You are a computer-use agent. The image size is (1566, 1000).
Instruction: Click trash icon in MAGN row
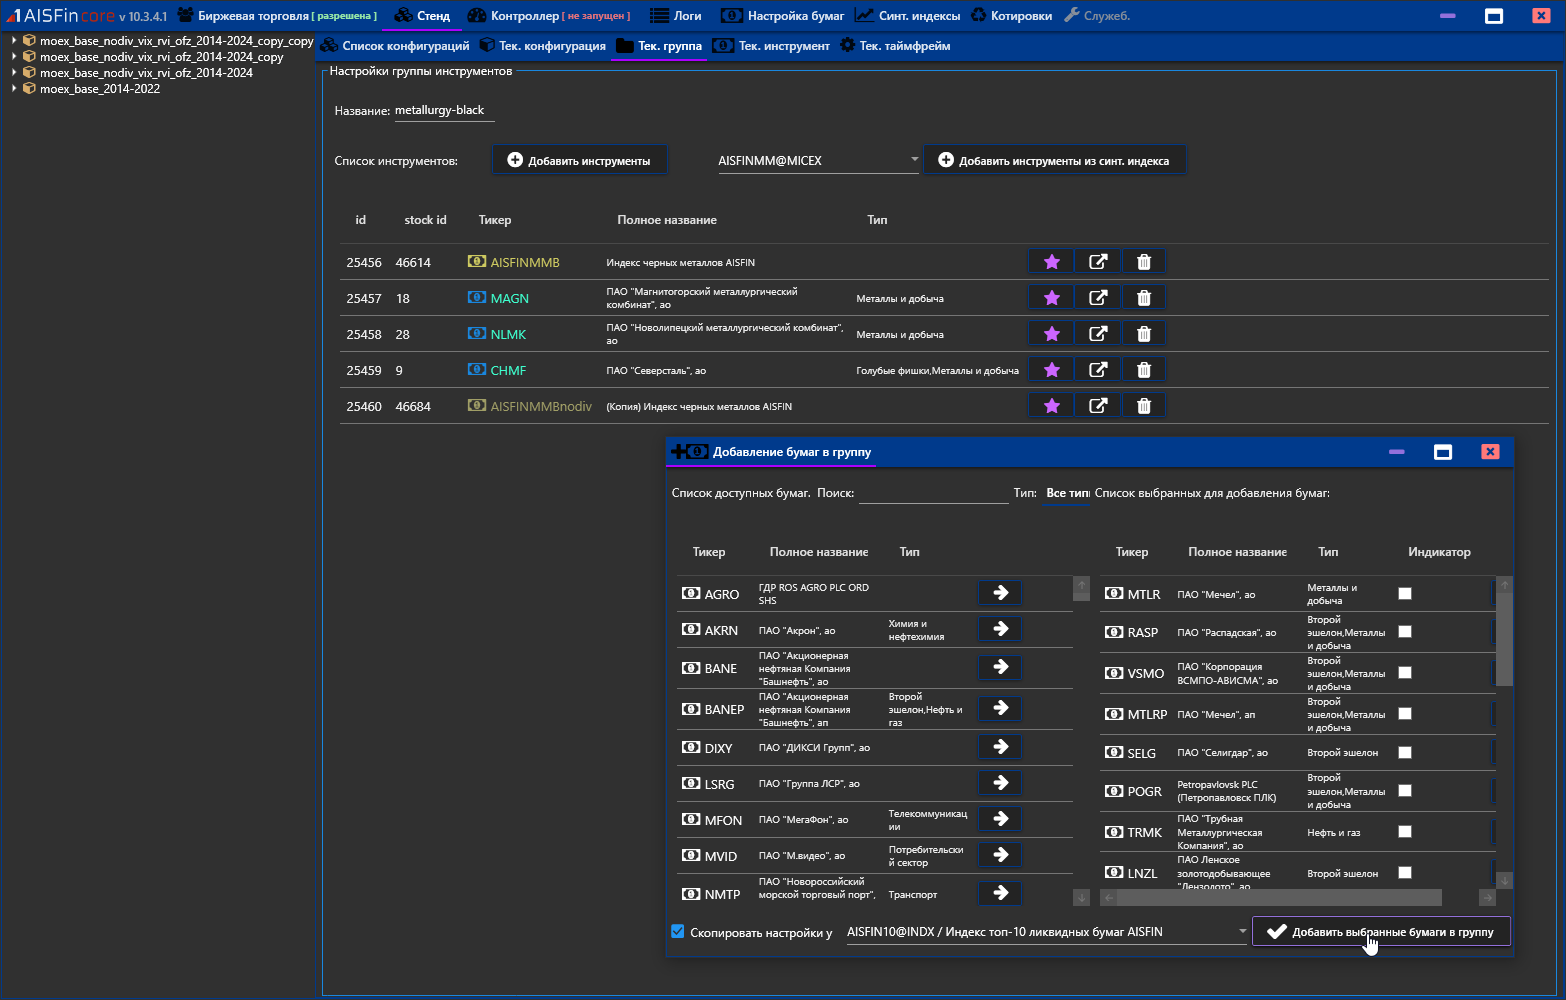1143,298
